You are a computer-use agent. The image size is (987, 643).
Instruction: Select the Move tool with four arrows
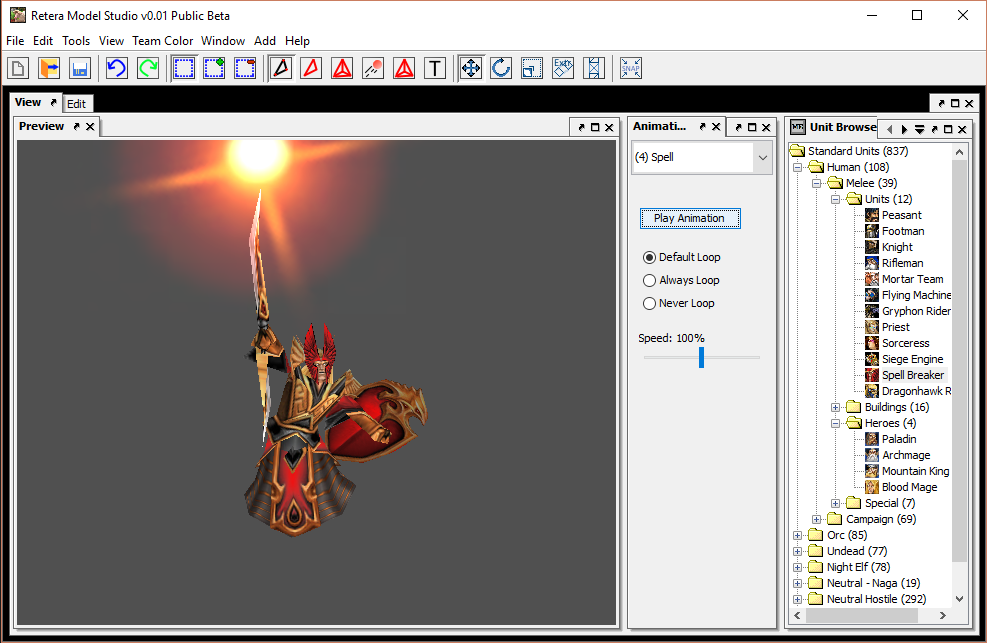[x=470, y=68]
